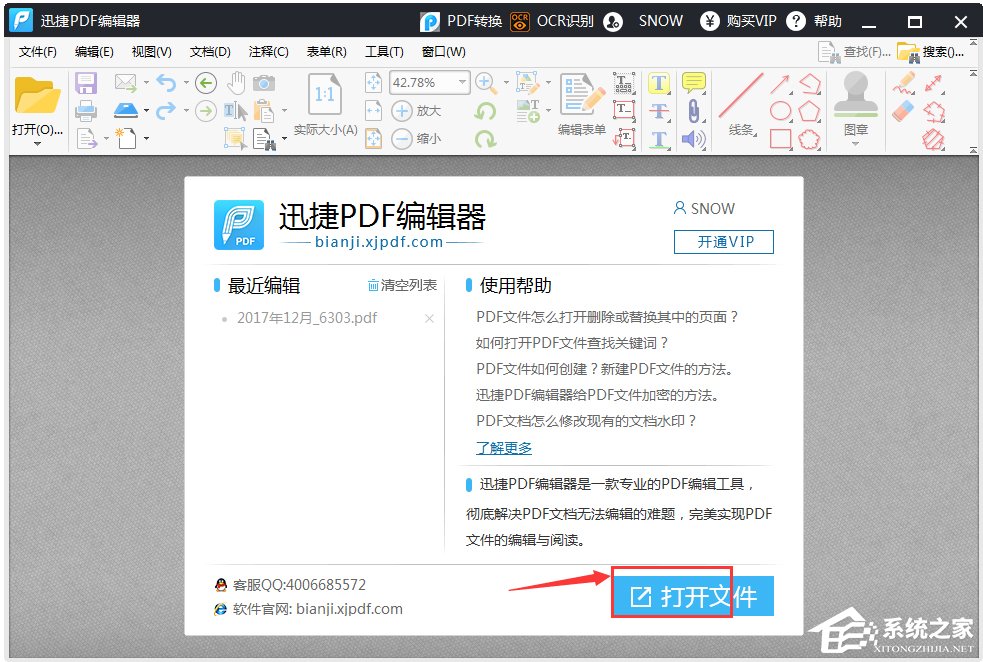The width and height of the screenshot is (983, 662).
Task: Expand the Undo history dropdown arrow
Action: pos(186,83)
